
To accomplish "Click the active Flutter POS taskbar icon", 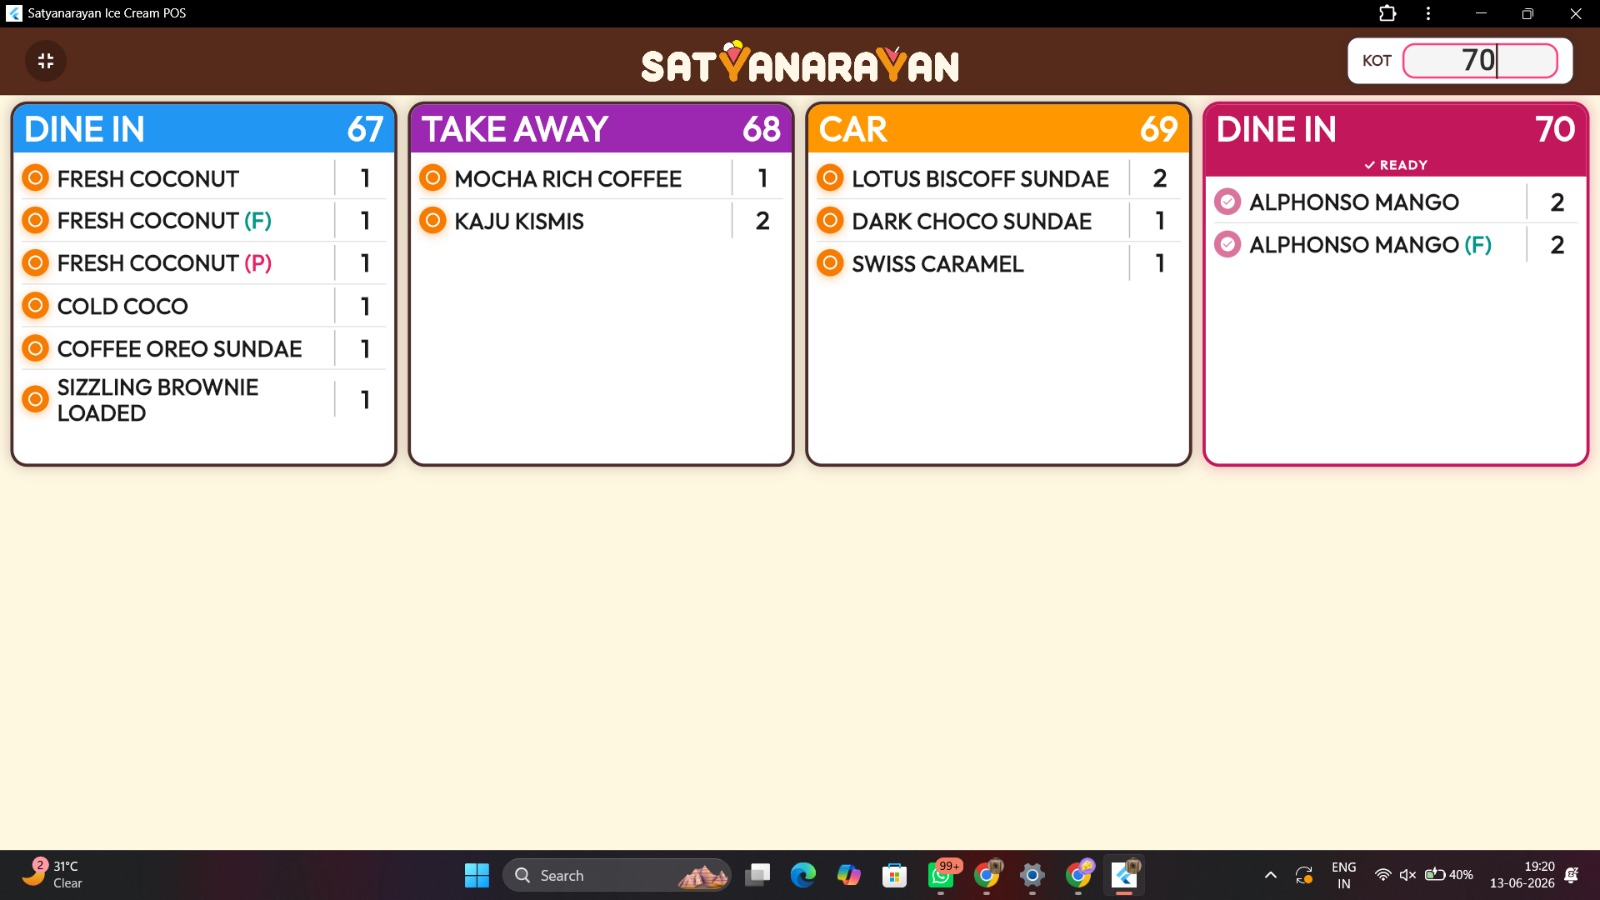I will coord(1125,875).
